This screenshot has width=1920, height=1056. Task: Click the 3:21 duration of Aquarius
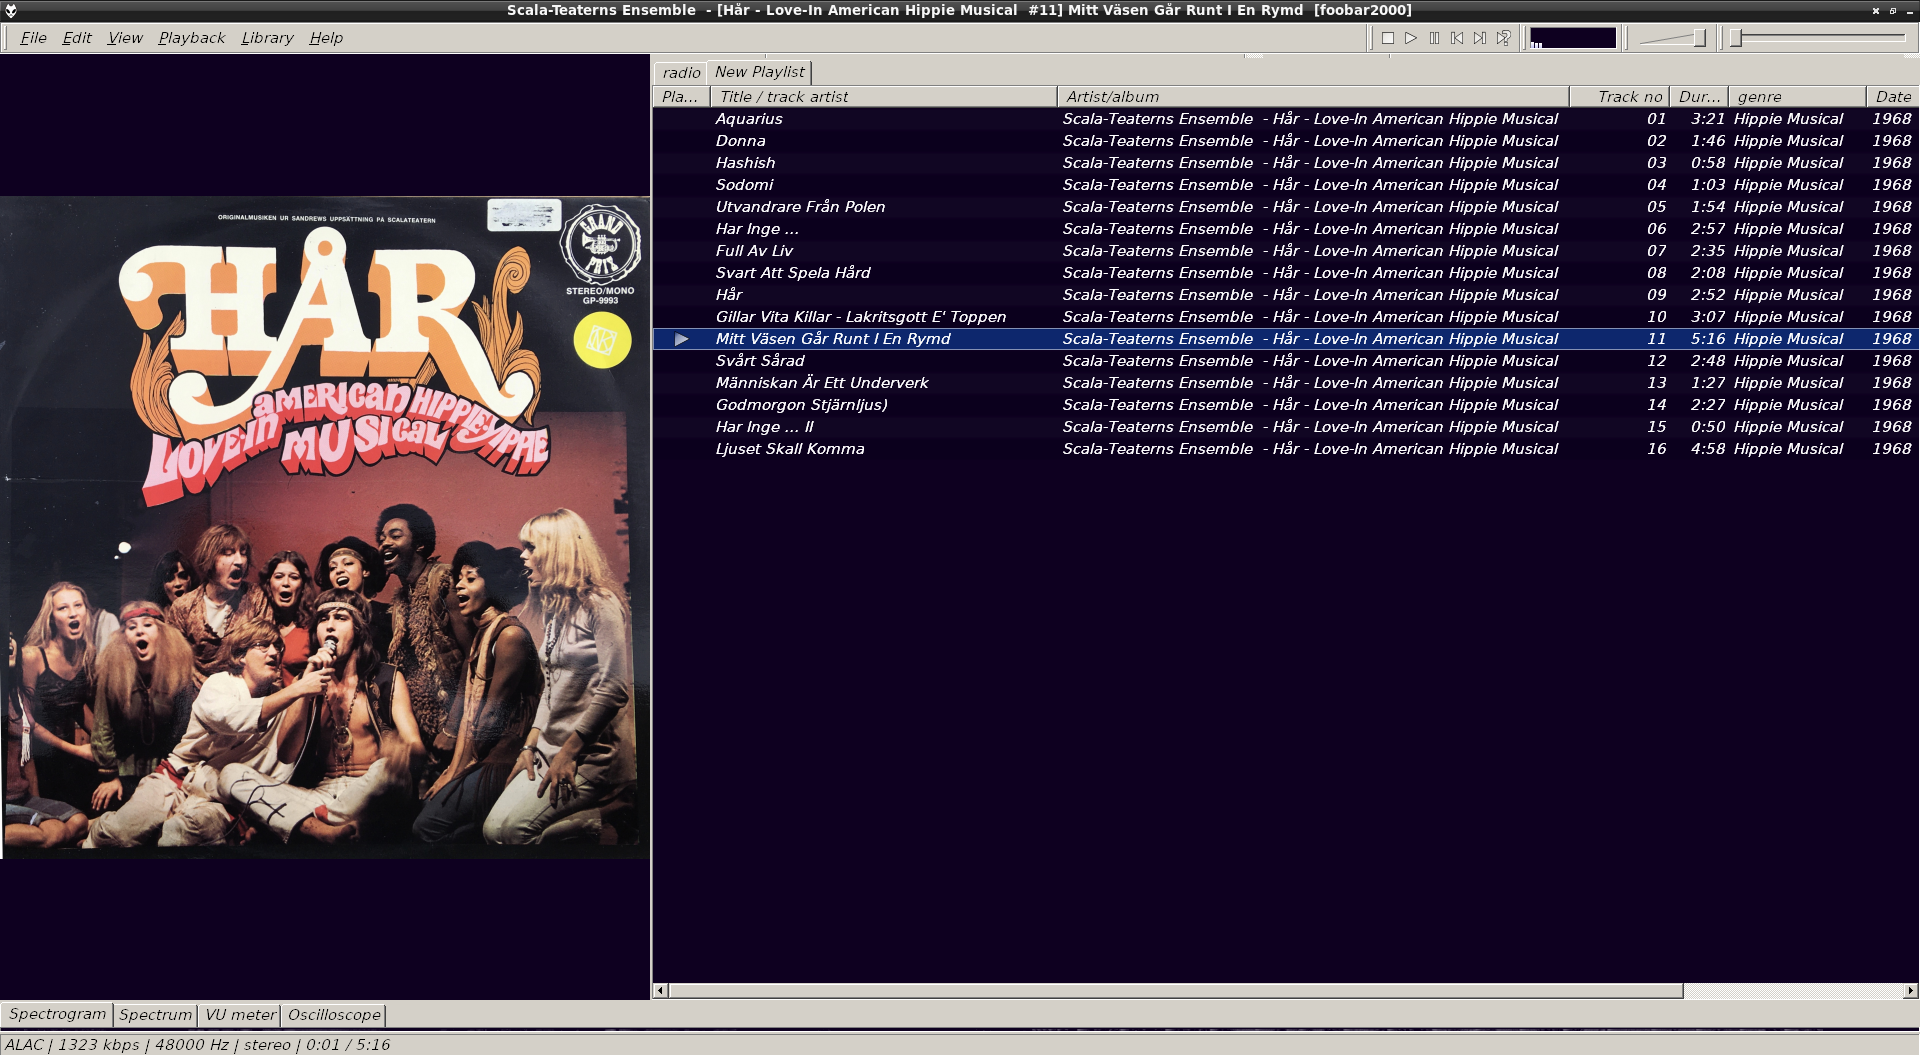tap(1708, 119)
